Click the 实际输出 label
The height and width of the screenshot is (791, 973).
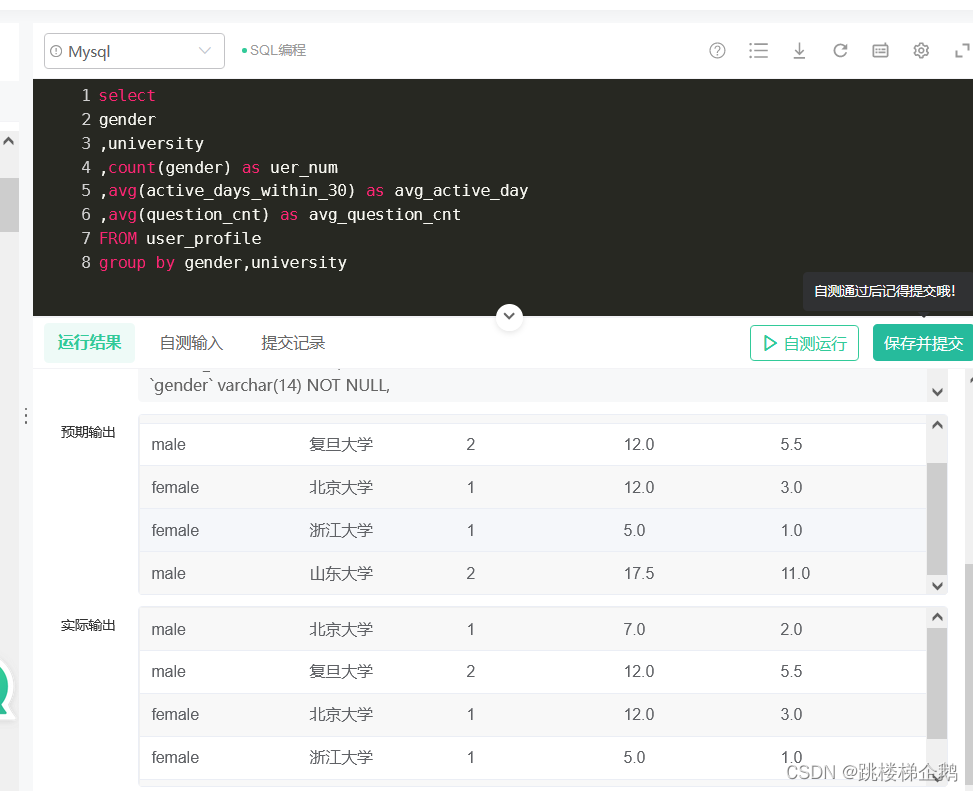click(88, 625)
